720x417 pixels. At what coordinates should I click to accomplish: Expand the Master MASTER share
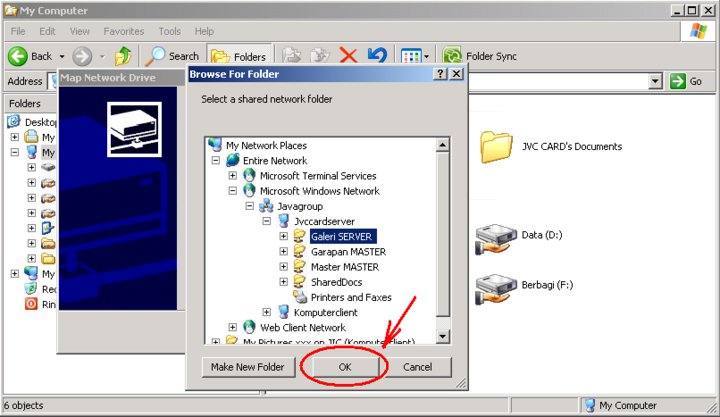[x=283, y=266]
